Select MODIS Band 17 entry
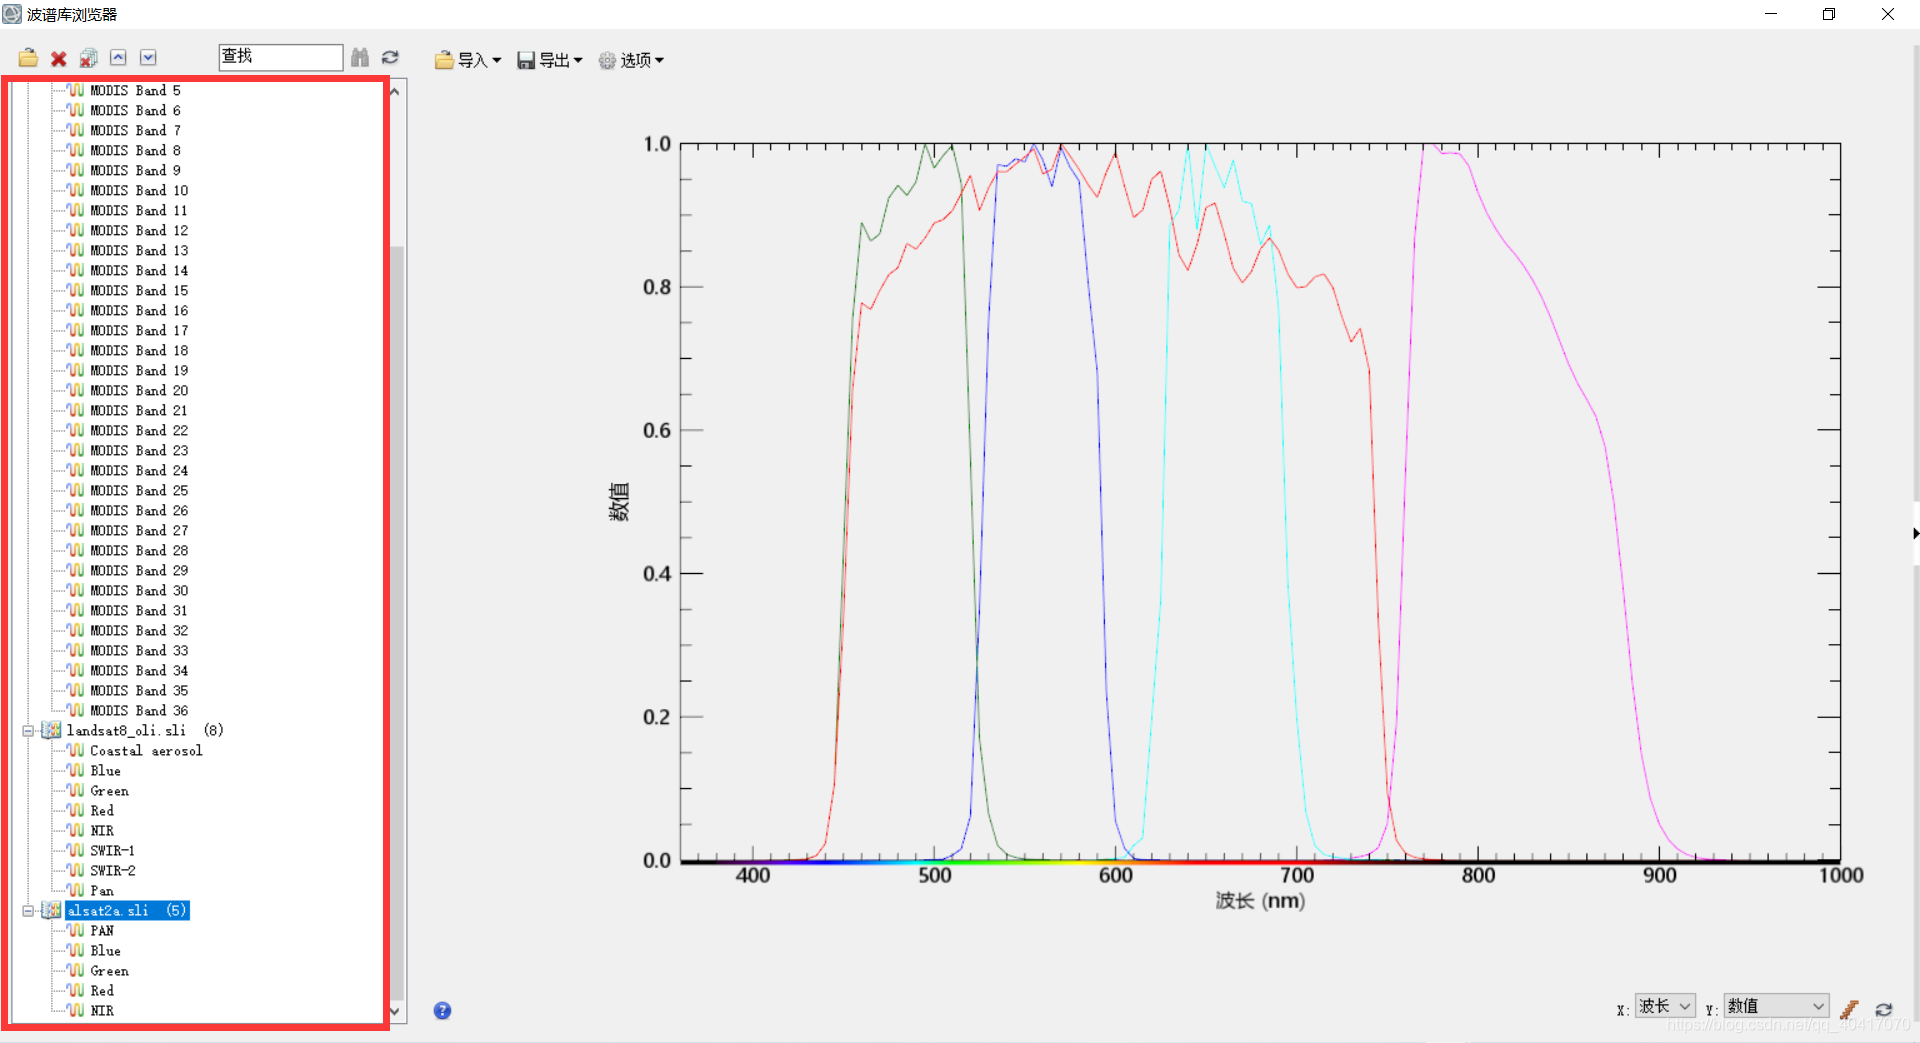1920x1043 pixels. coord(139,330)
